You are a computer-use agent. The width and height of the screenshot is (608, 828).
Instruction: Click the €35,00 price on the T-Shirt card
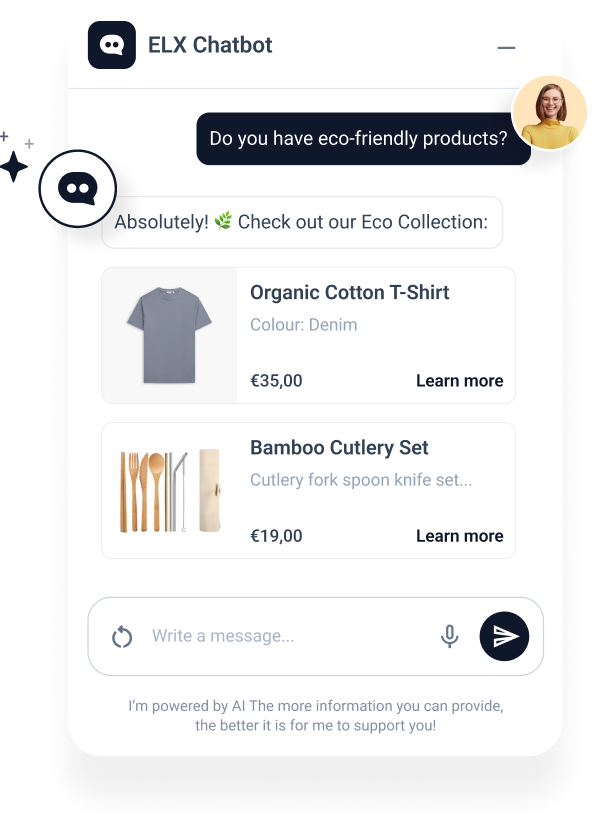(276, 381)
